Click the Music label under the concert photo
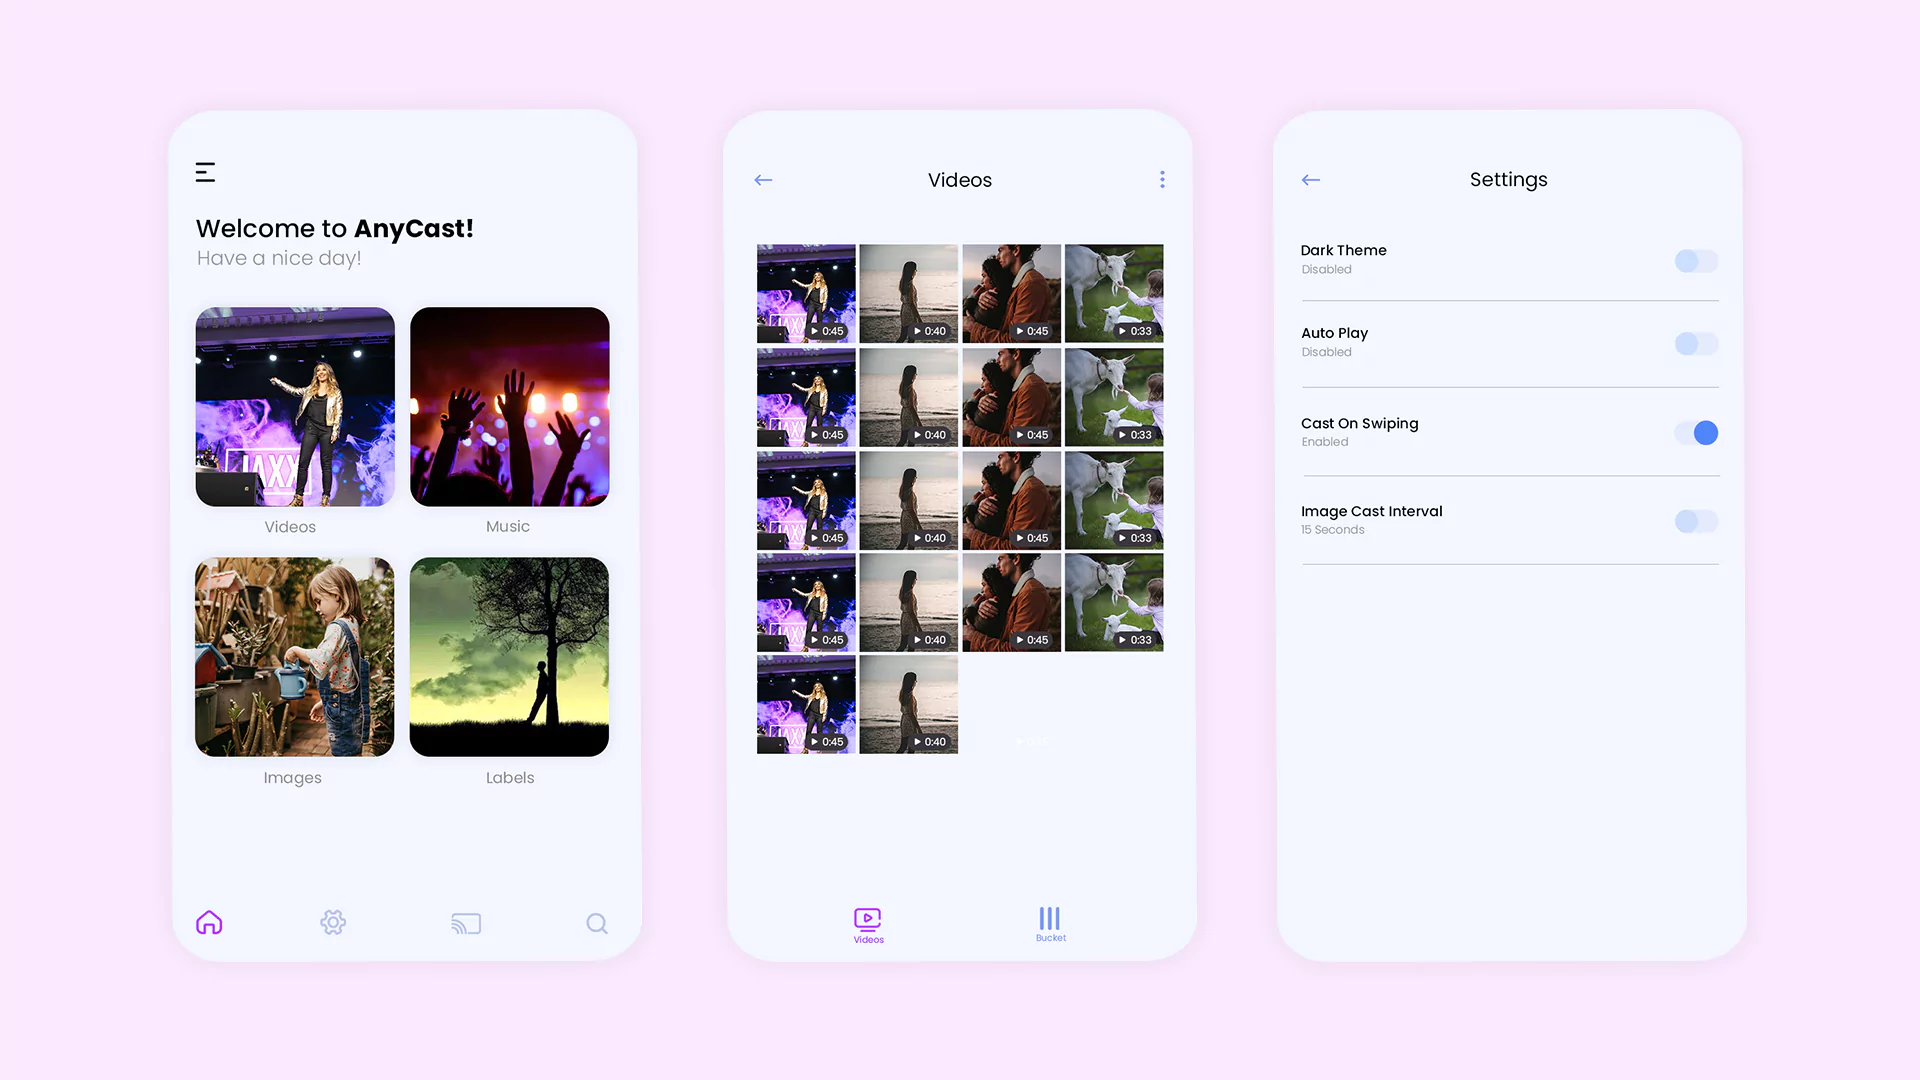The height and width of the screenshot is (1080, 1920). (508, 526)
